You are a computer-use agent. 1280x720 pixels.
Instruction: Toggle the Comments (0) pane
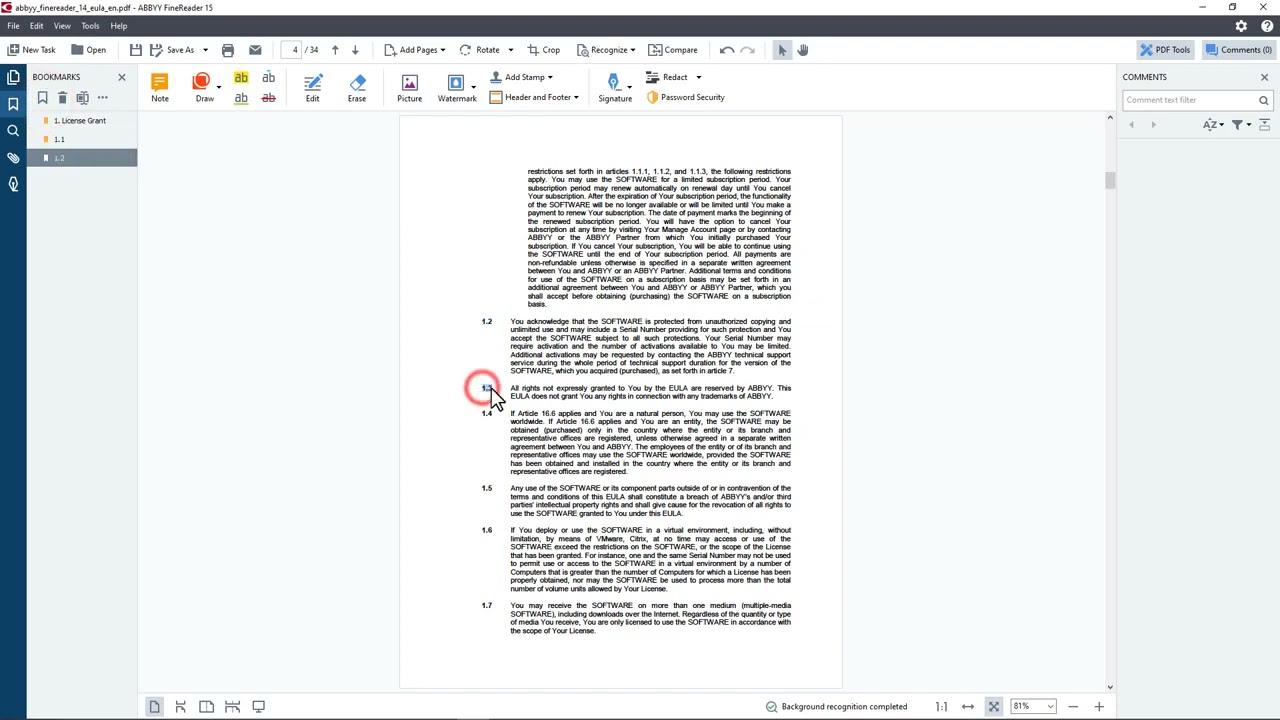(1238, 50)
